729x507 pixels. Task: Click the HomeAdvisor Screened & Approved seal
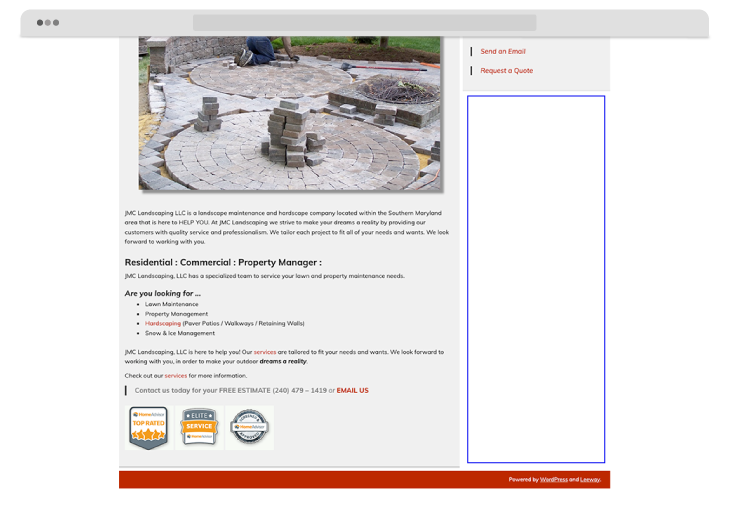[249, 427]
